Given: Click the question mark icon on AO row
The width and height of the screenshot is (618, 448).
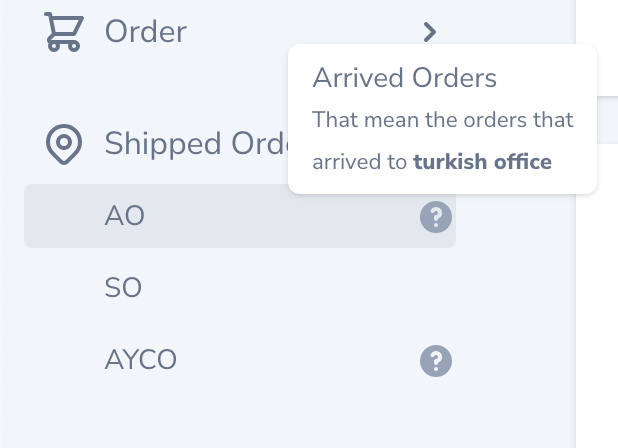Looking at the screenshot, I should [x=435, y=216].
